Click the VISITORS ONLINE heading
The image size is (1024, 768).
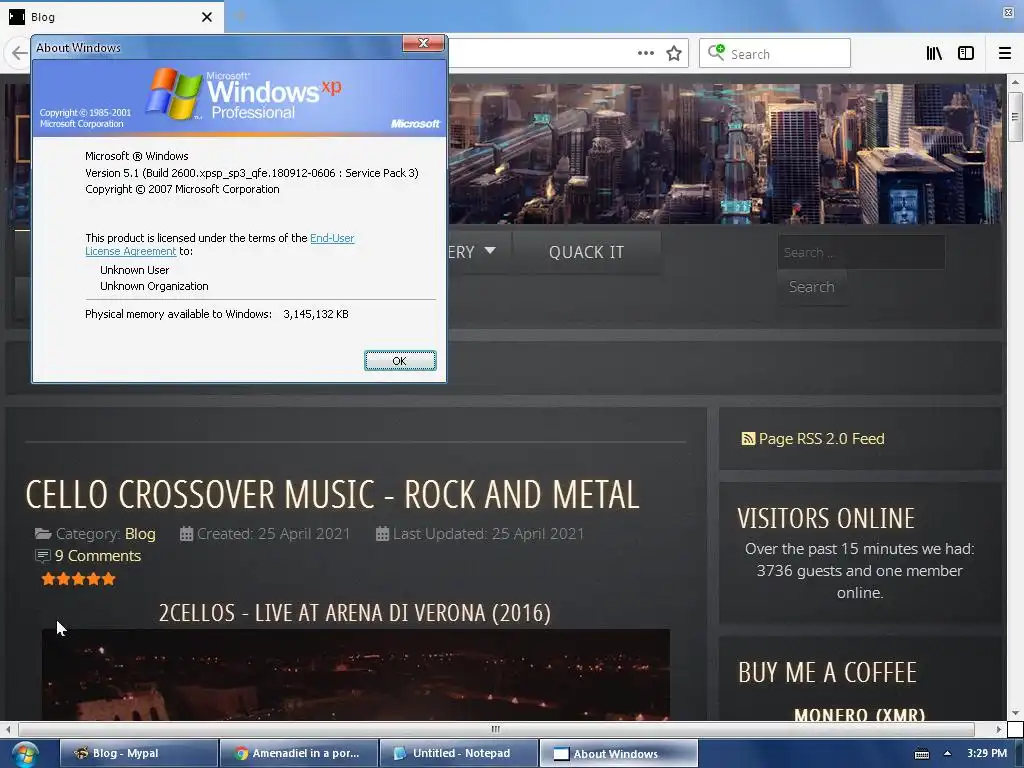[x=826, y=519]
